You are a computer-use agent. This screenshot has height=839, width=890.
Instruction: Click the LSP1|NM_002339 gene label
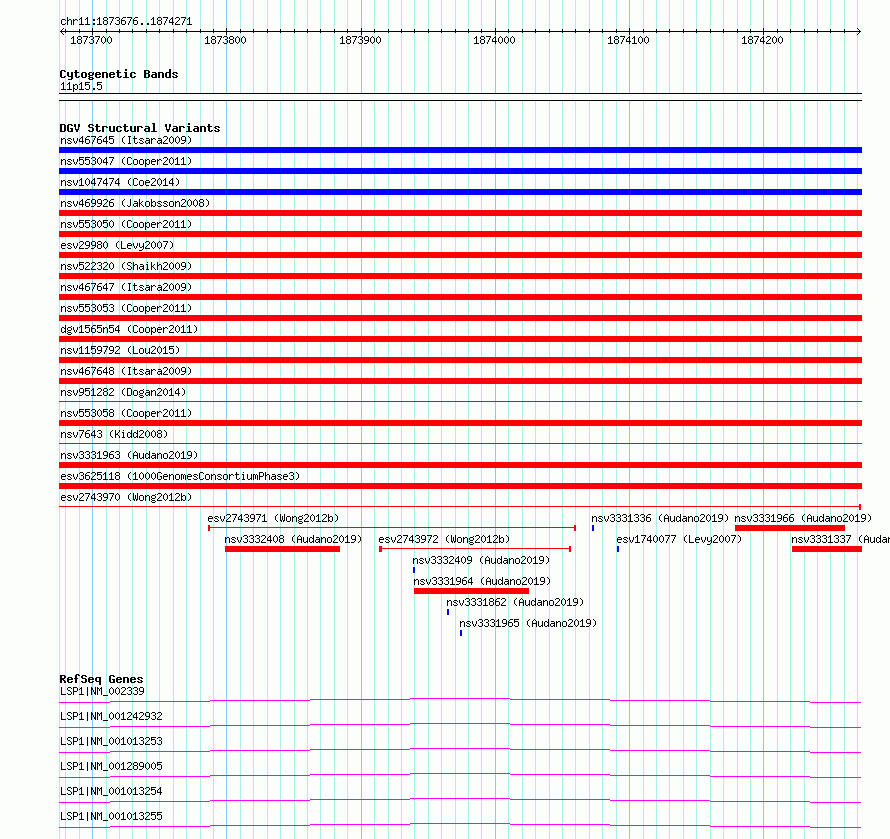coord(102,691)
